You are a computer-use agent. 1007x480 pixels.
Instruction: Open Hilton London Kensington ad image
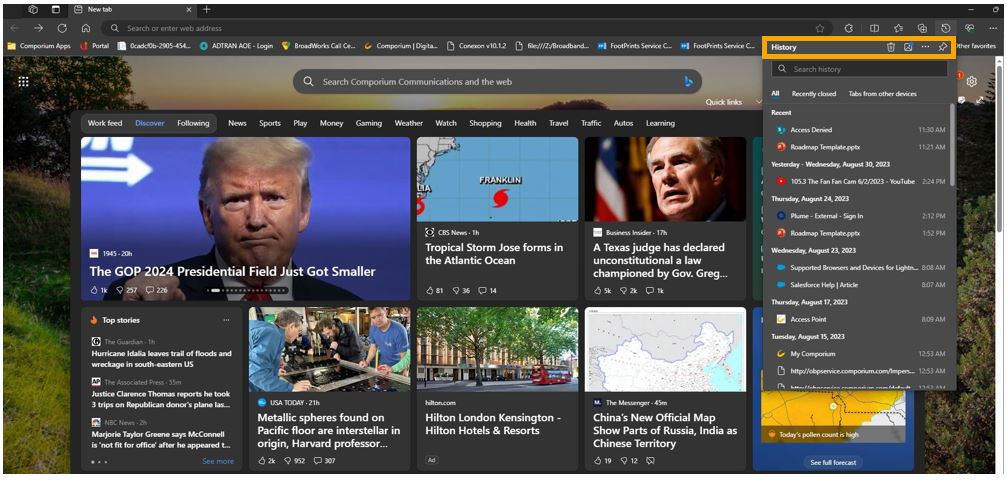point(497,350)
